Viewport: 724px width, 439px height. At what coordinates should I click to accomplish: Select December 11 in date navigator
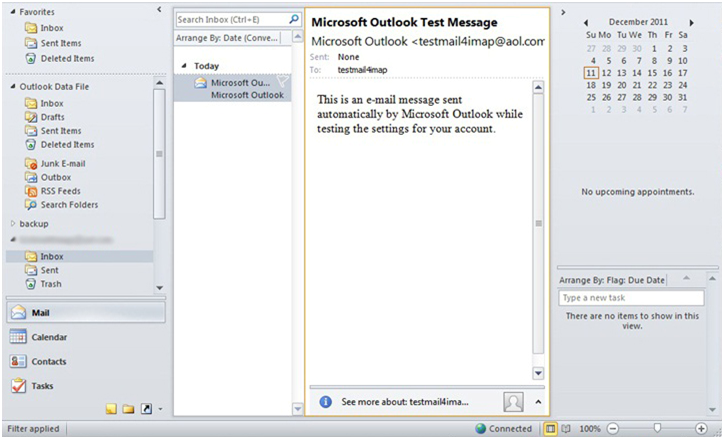pyautogui.click(x=591, y=73)
